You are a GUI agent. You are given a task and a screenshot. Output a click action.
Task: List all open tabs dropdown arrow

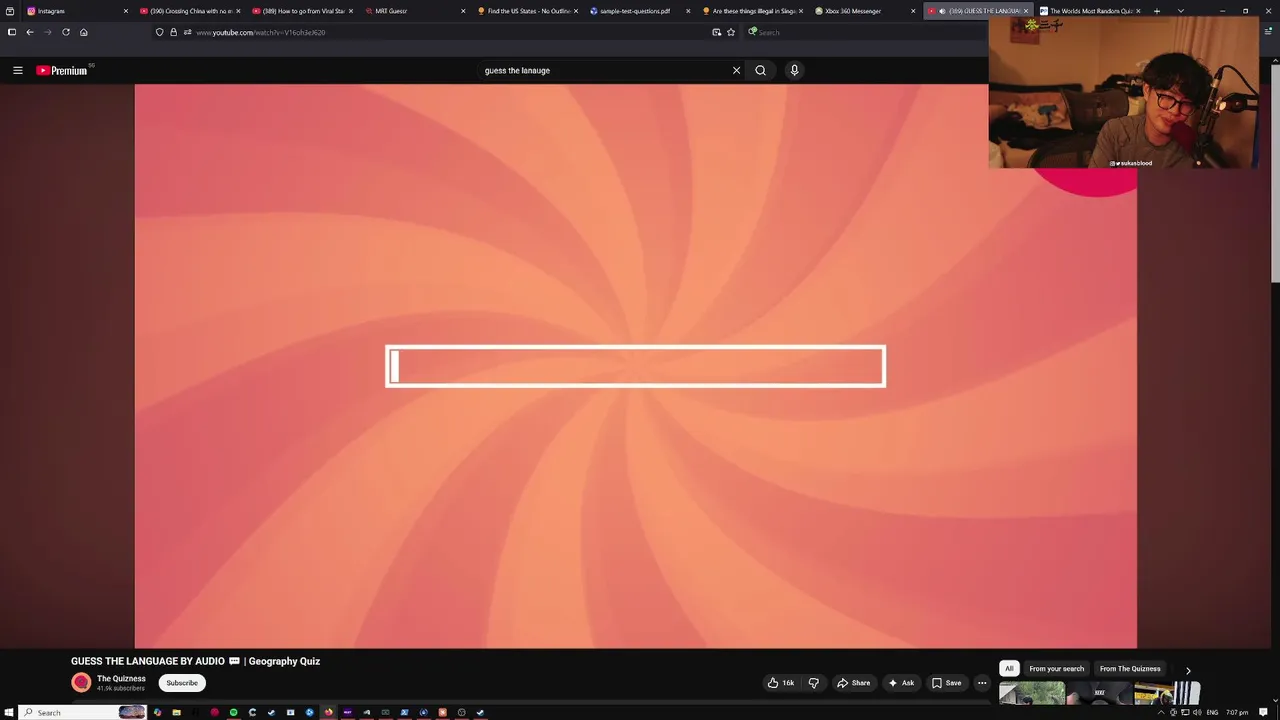(x=1181, y=11)
